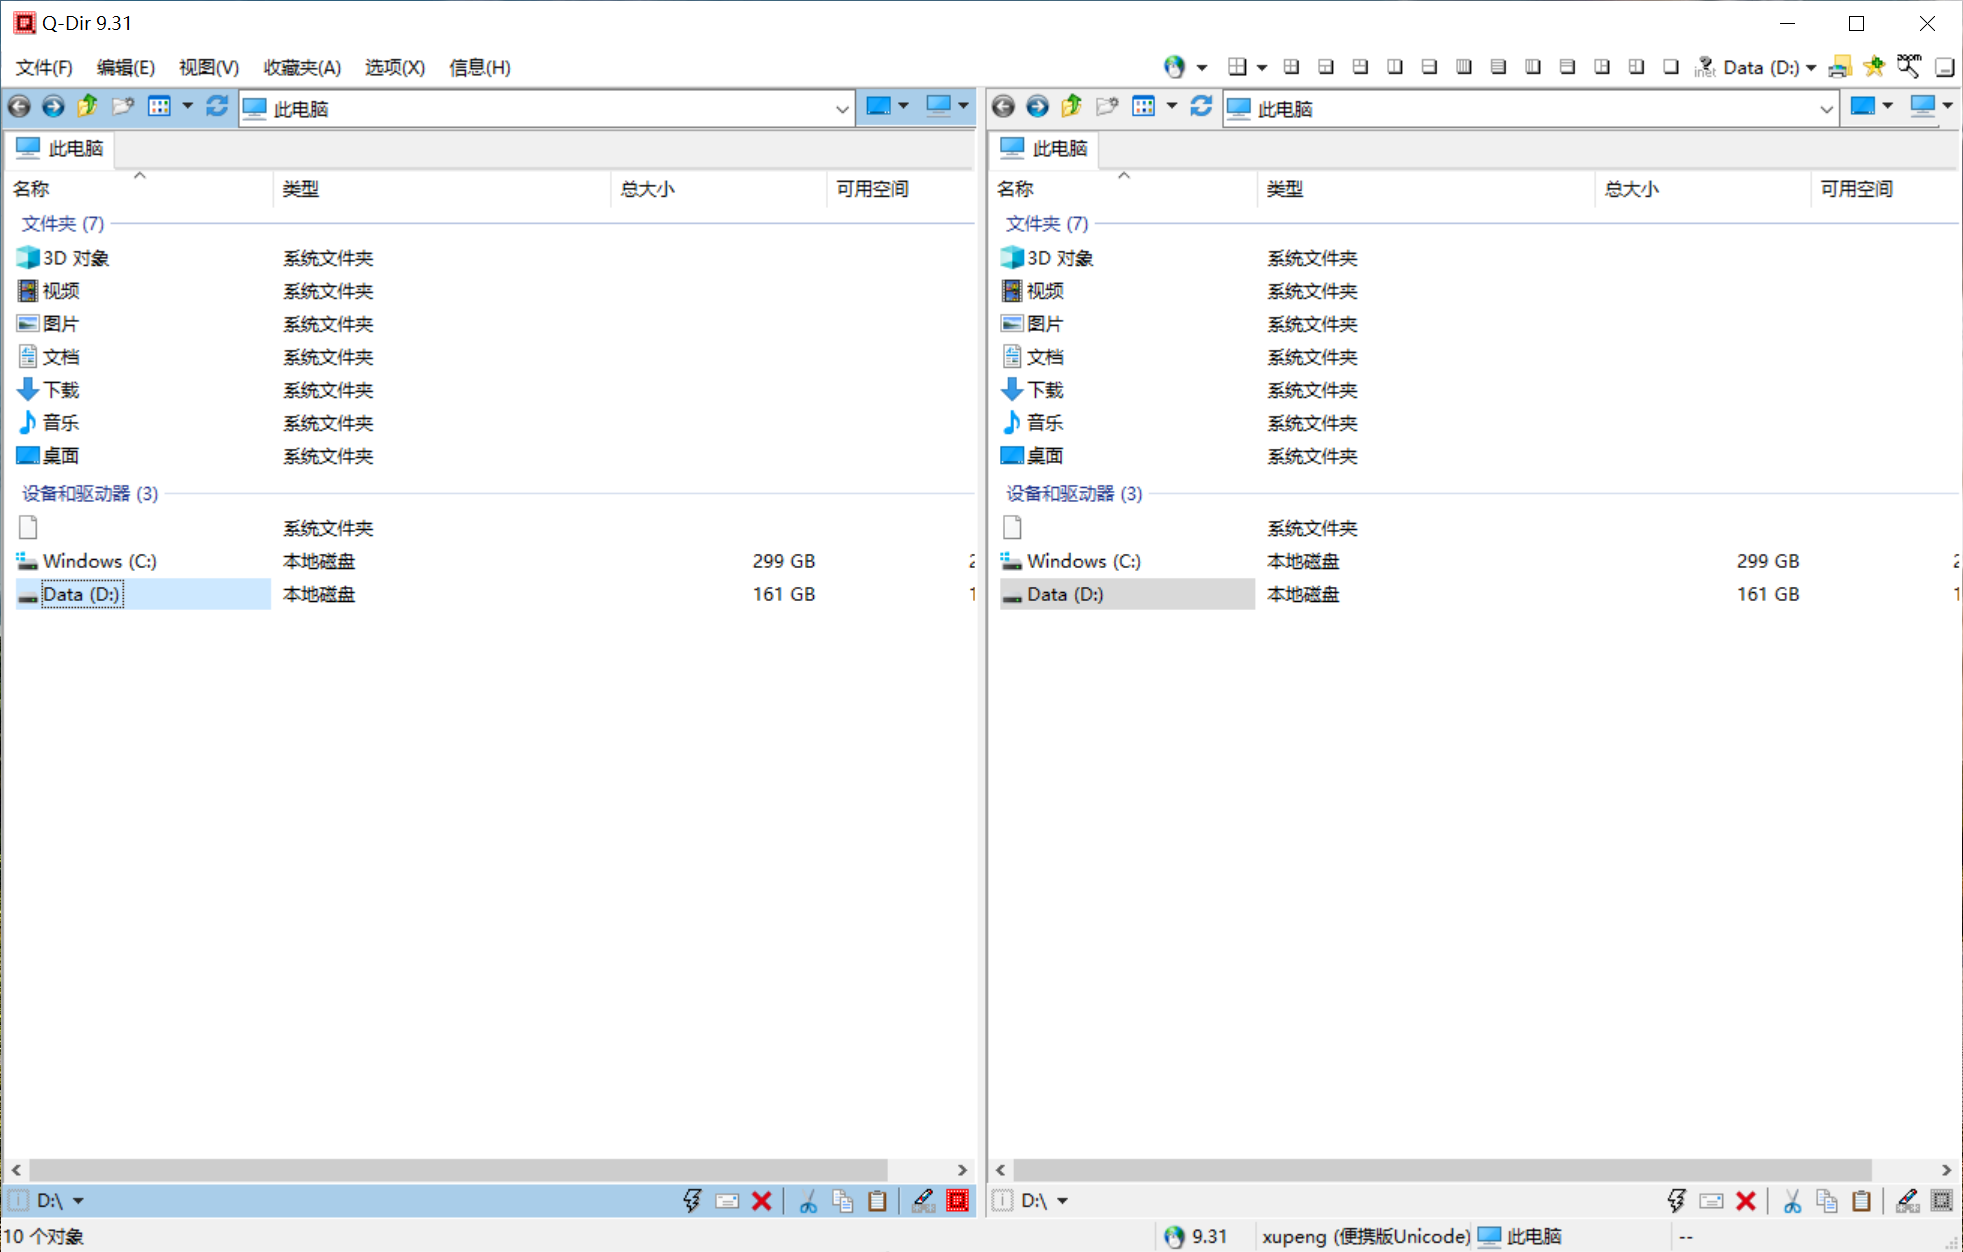This screenshot has width=1963, height=1252.
Task: Copy files using copy icon in right status bar
Action: pyautogui.click(x=1828, y=1200)
